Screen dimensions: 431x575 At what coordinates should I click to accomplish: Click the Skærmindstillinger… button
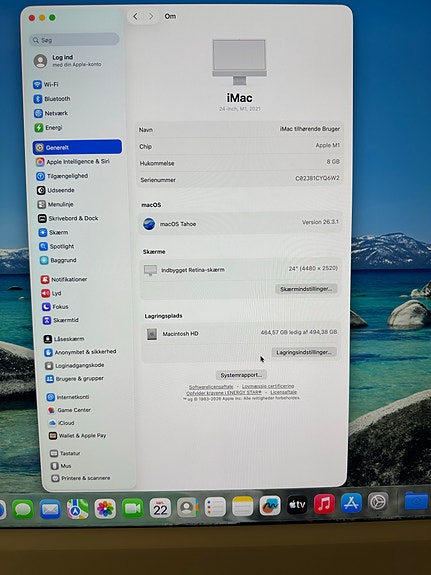(x=306, y=289)
